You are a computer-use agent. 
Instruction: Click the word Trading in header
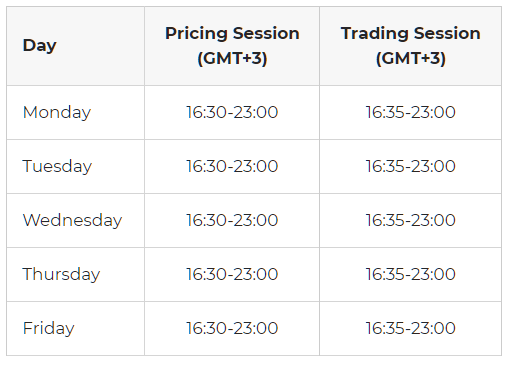(374, 34)
